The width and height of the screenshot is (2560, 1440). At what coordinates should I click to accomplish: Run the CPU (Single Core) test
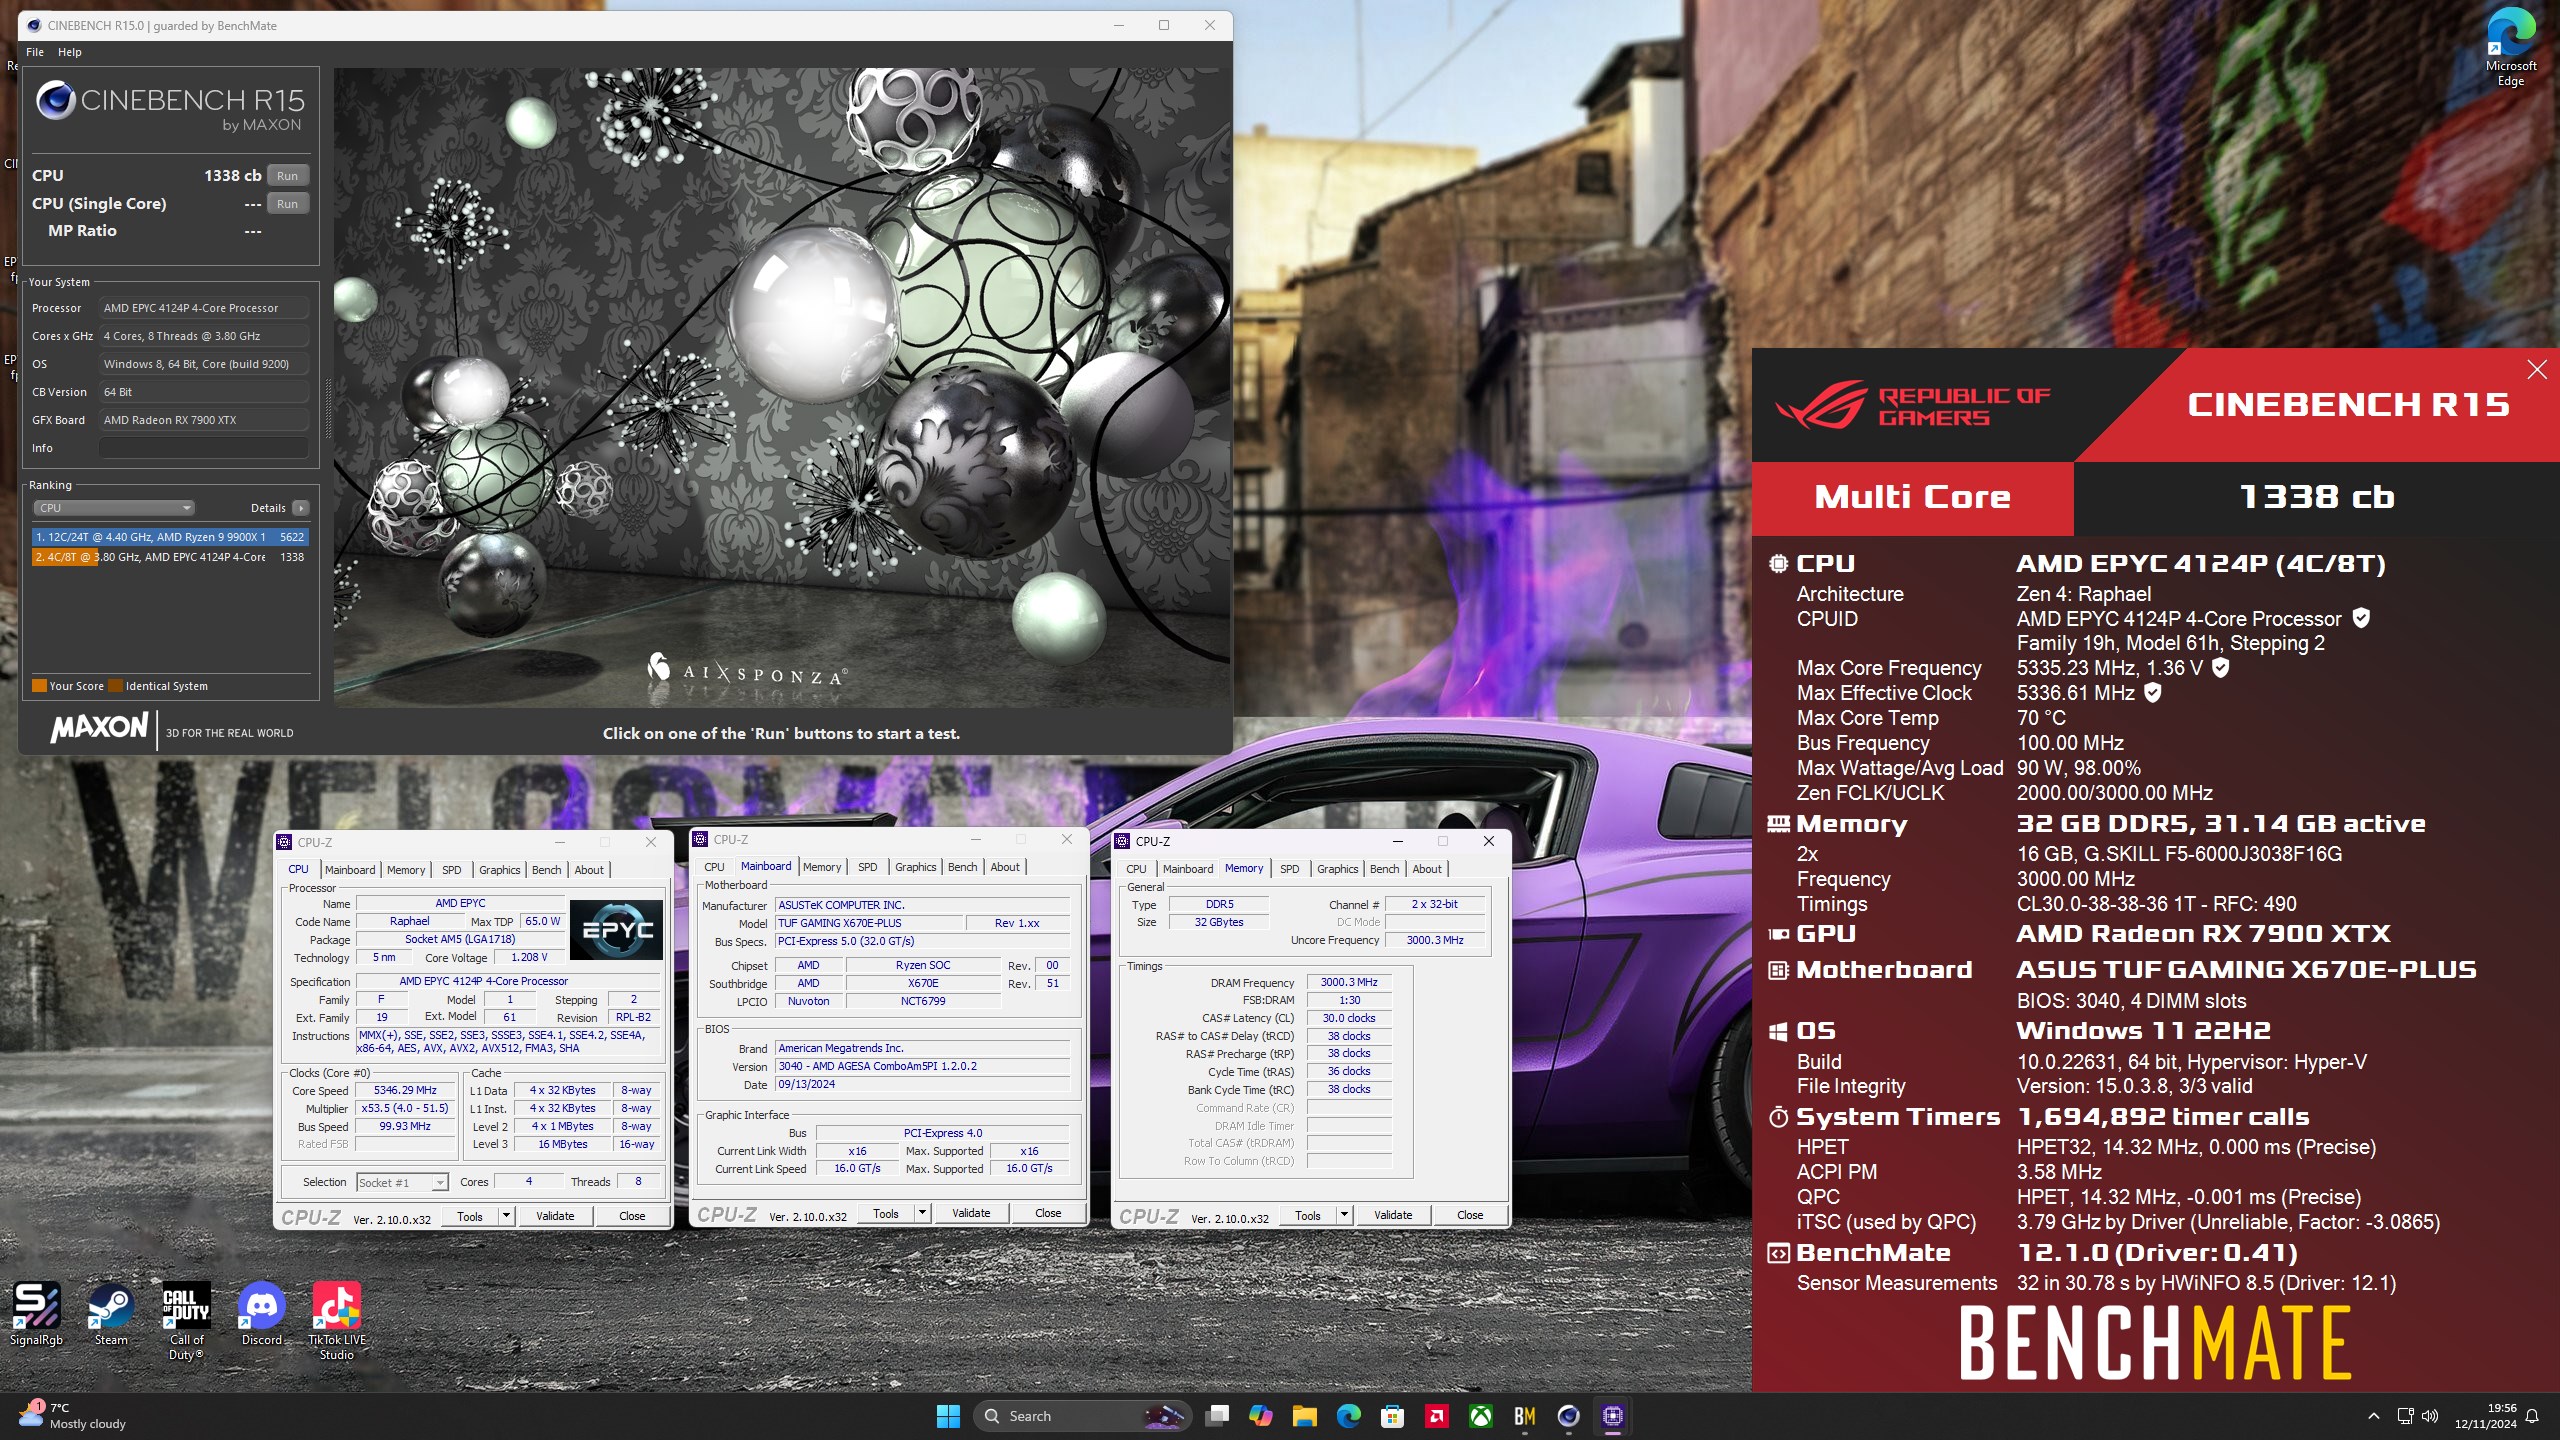287,204
